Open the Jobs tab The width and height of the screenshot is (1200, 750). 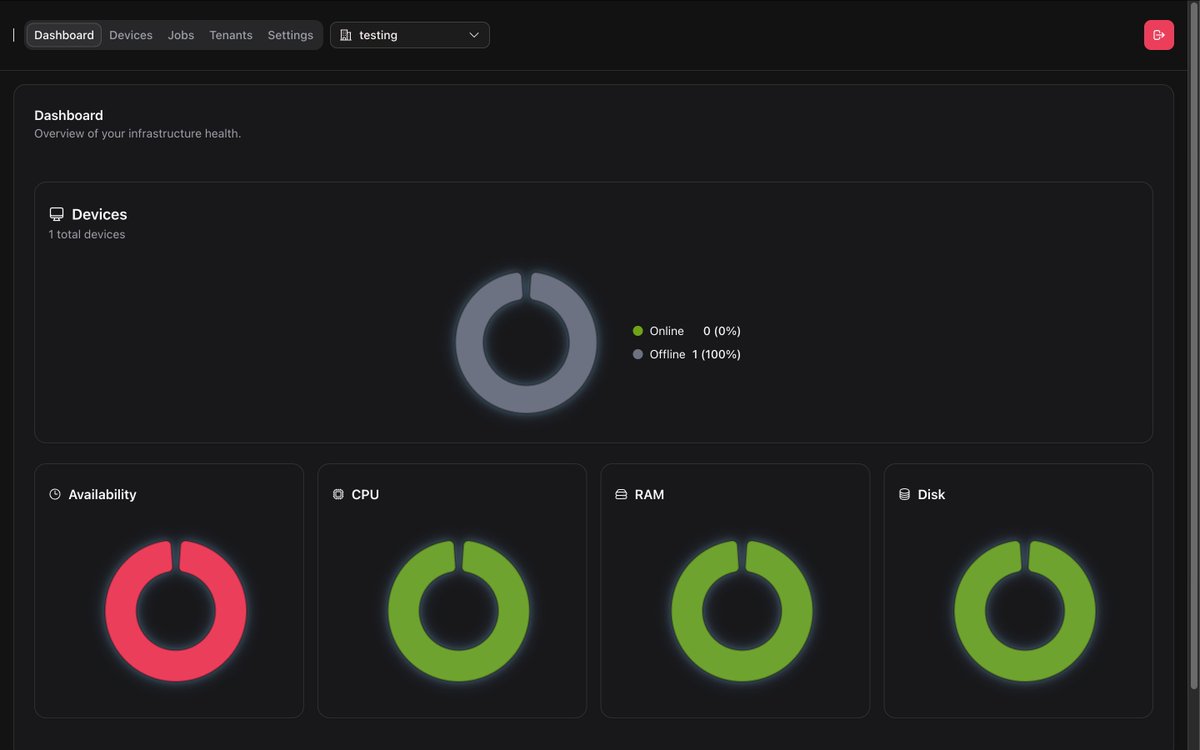point(180,34)
